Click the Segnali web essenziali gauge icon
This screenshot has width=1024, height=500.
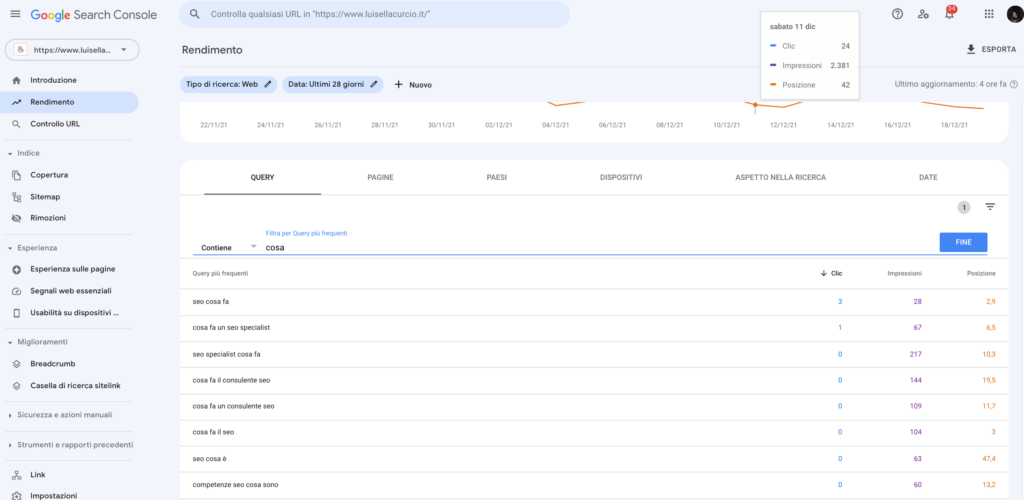click(x=16, y=290)
